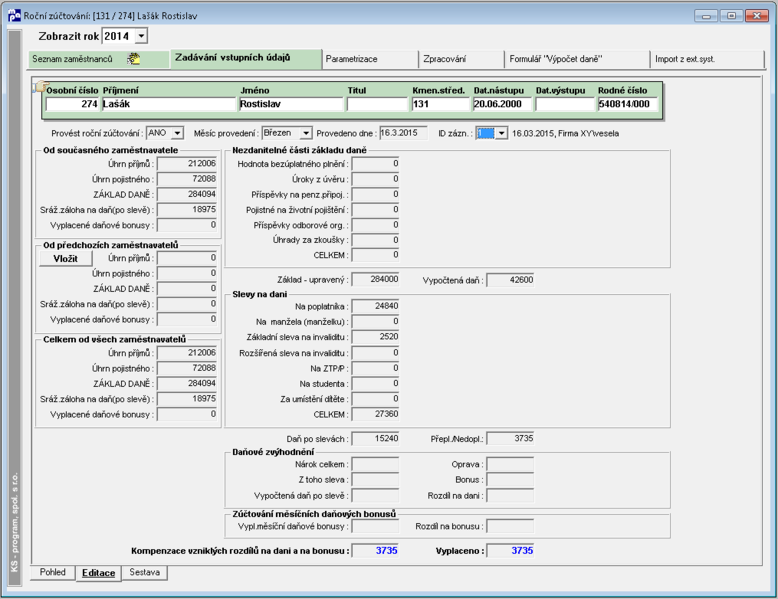
Task: Open the Zobrazit rok year dropdown
Action: pos(141,36)
